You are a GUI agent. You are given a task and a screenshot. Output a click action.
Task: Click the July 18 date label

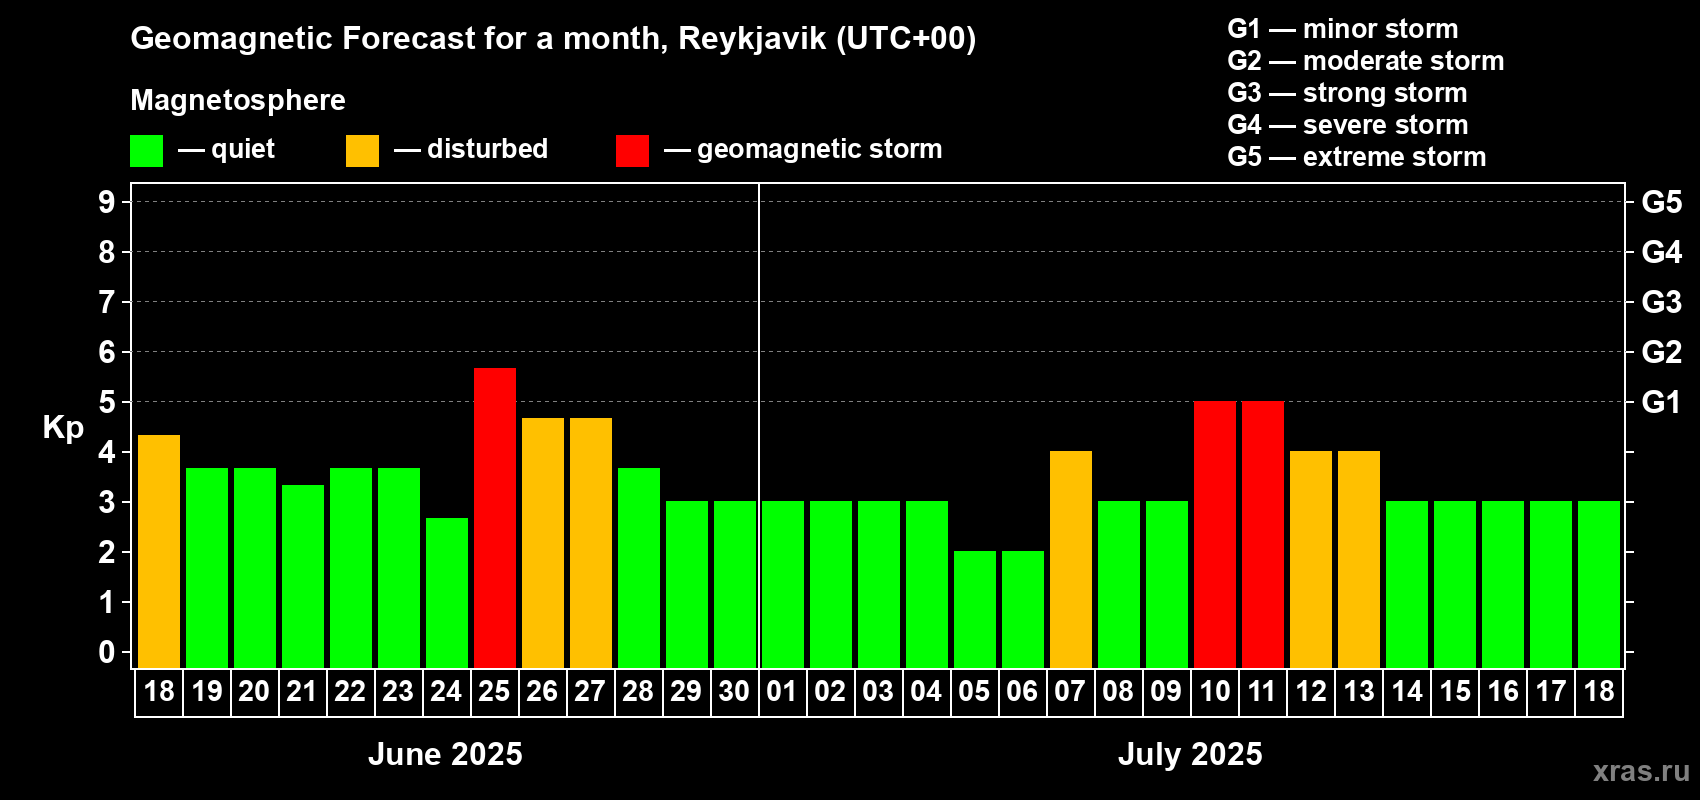pyautogui.click(x=1599, y=691)
